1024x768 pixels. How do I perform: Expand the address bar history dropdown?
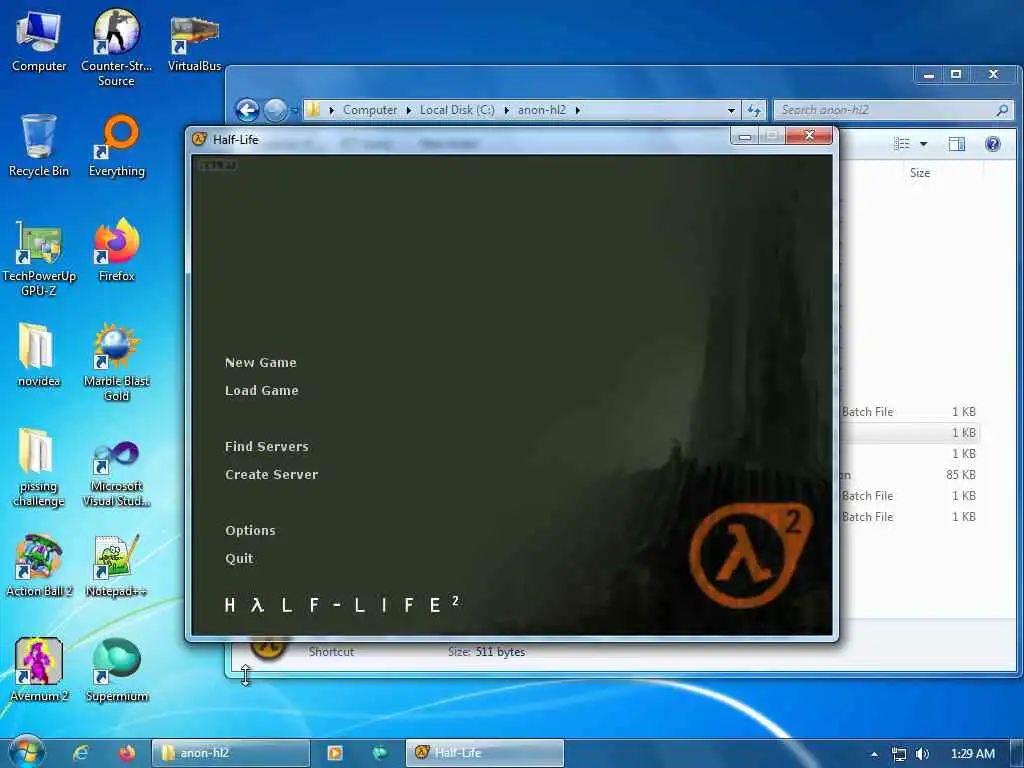click(731, 110)
